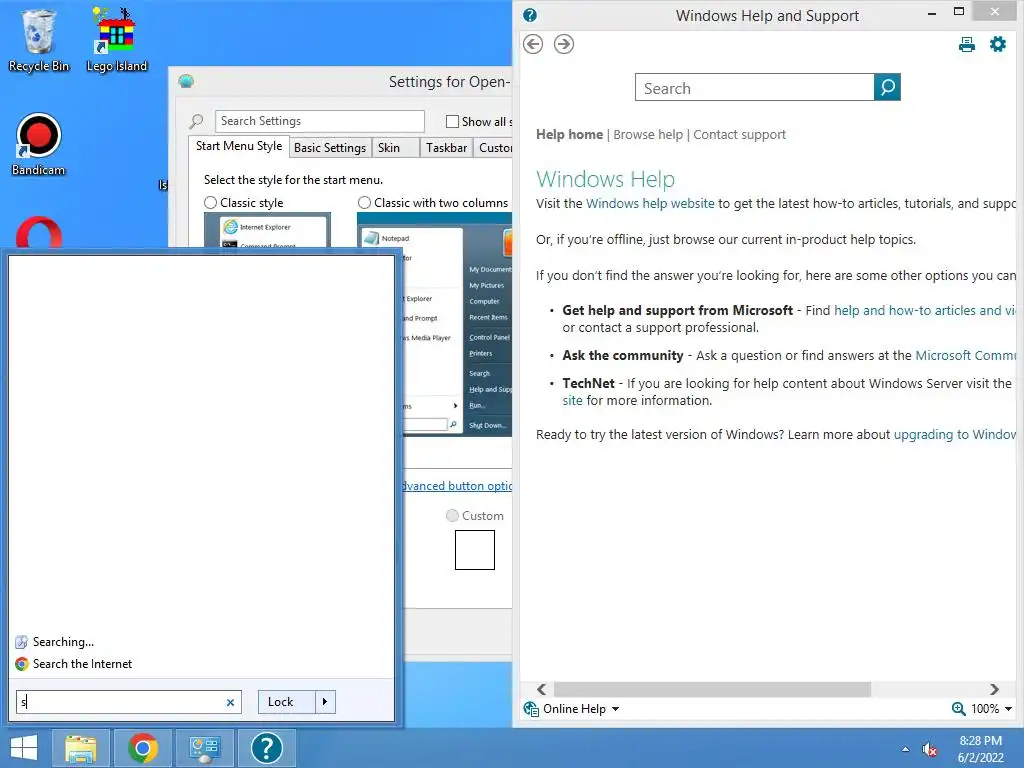This screenshot has width=1024, height=768.
Task: Follow the Windows help website link
Action: click(650, 204)
